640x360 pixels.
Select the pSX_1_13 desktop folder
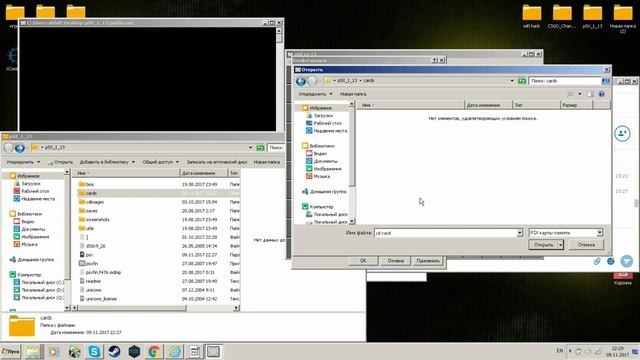[x=593, y=16]
